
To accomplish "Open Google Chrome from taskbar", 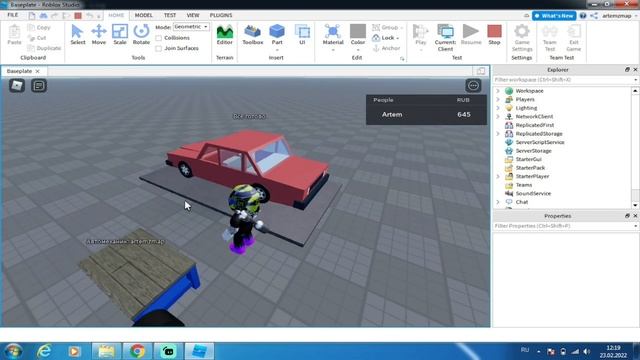I will tap(137, 351).
